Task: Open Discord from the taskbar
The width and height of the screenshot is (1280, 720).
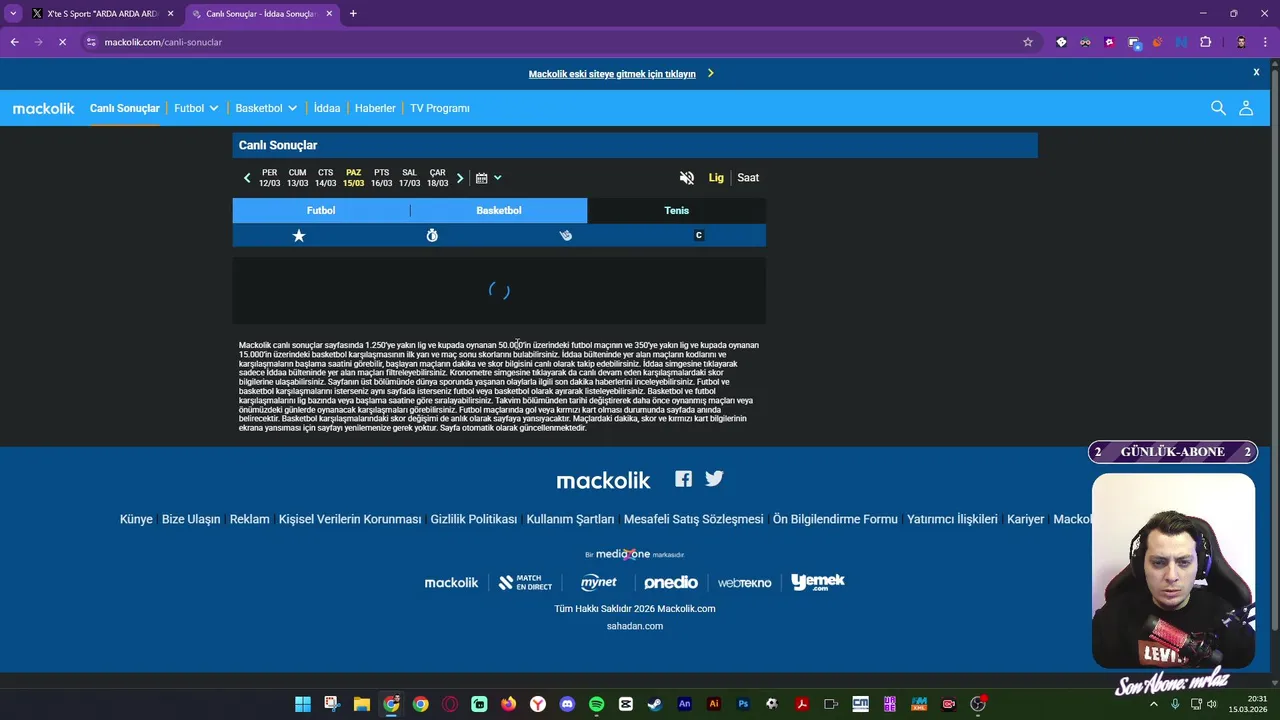Action: [x=567, y=704]
